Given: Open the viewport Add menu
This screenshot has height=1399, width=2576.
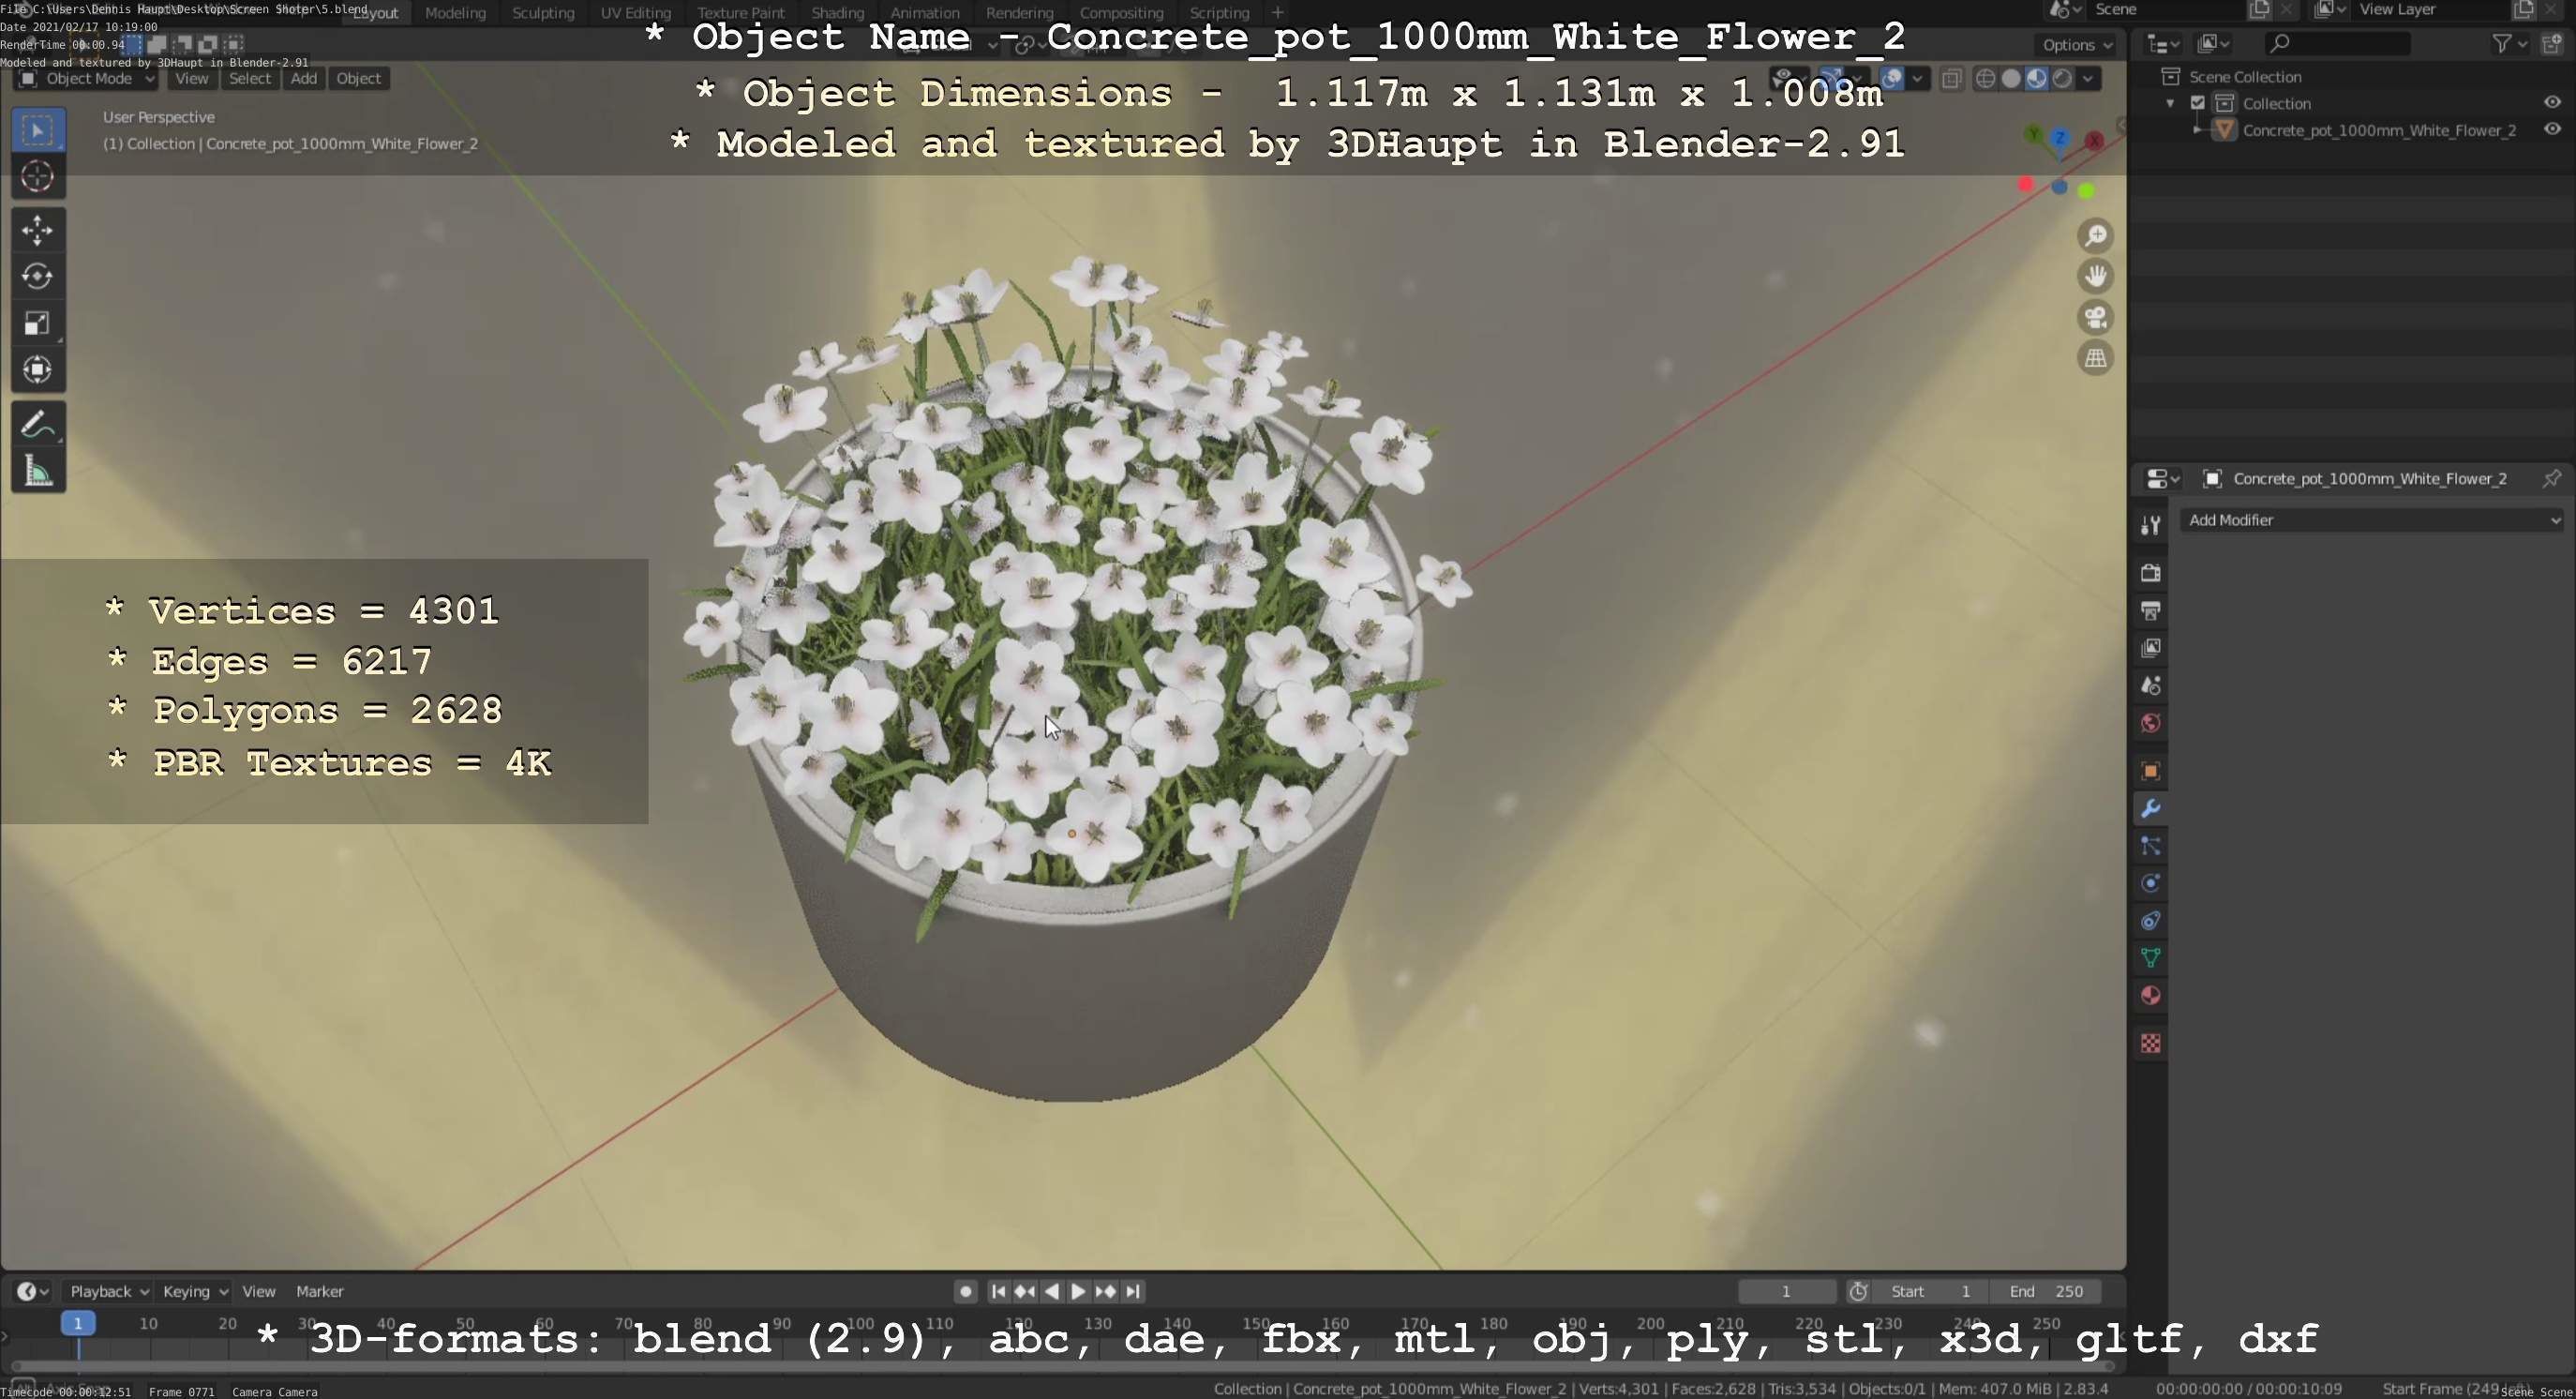Looking at the screenshot, I should click(304, 79).
